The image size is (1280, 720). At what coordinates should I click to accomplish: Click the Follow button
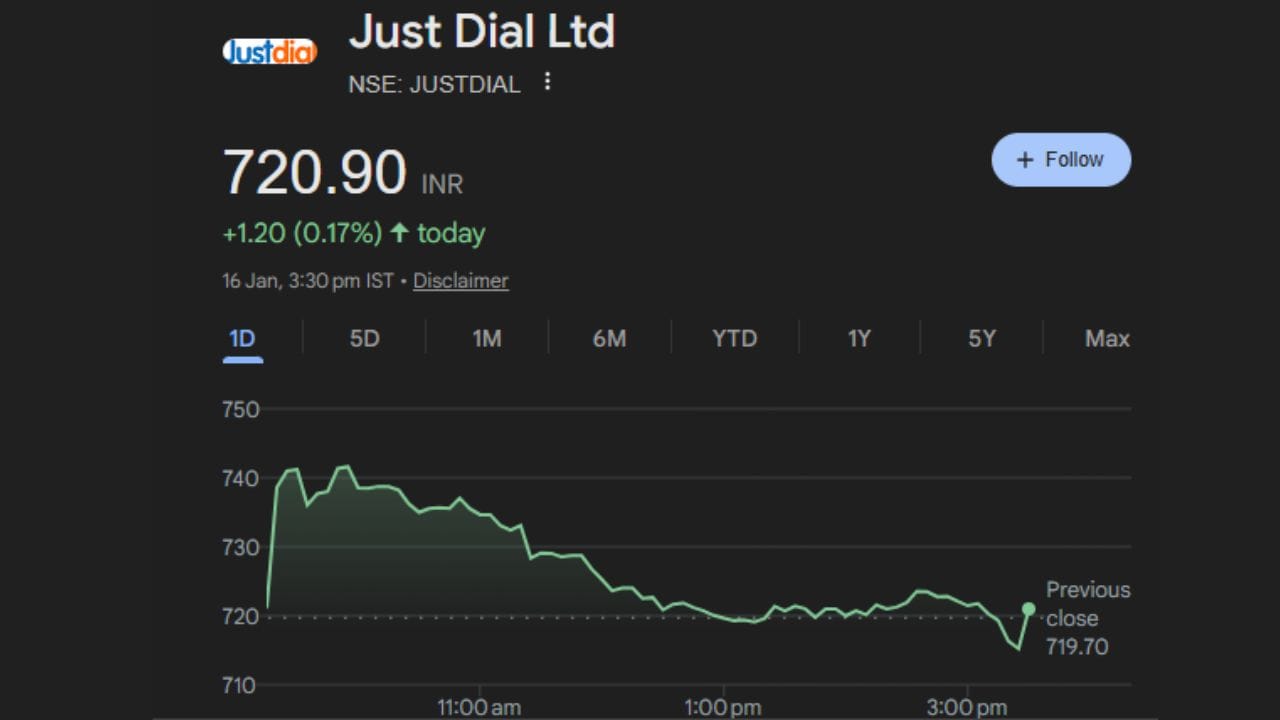pos(1061,160)
